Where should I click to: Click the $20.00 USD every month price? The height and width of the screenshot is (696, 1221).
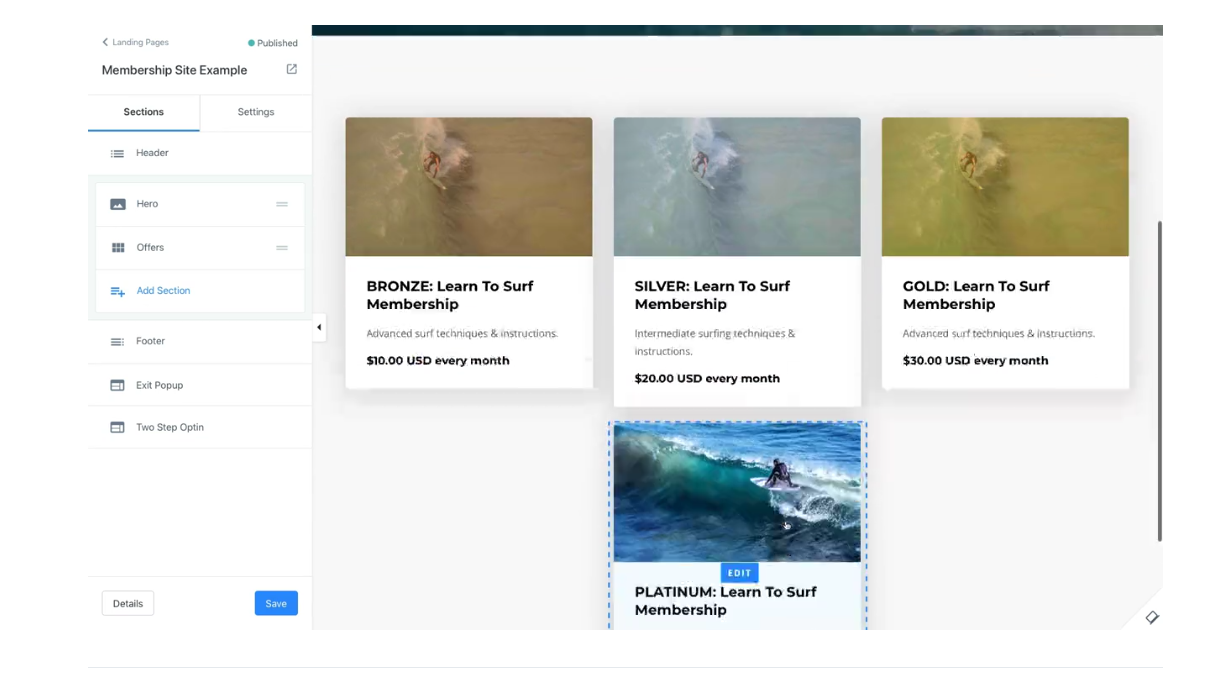[707, 378]
